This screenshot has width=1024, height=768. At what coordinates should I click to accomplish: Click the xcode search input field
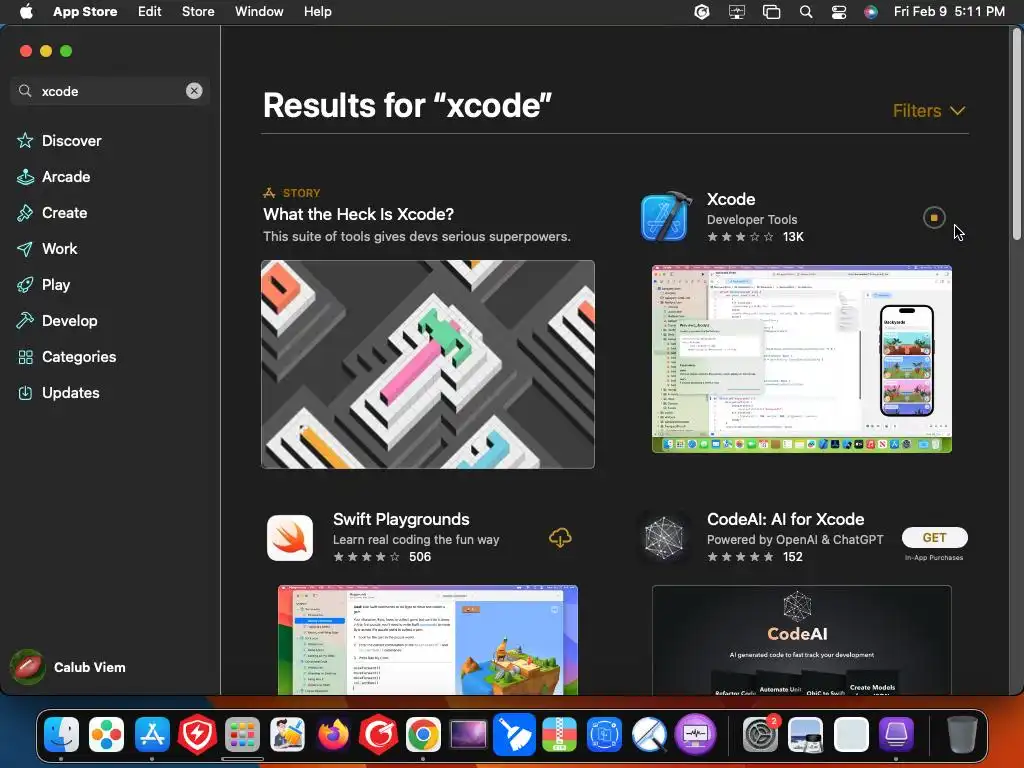[x=110, y=91]
